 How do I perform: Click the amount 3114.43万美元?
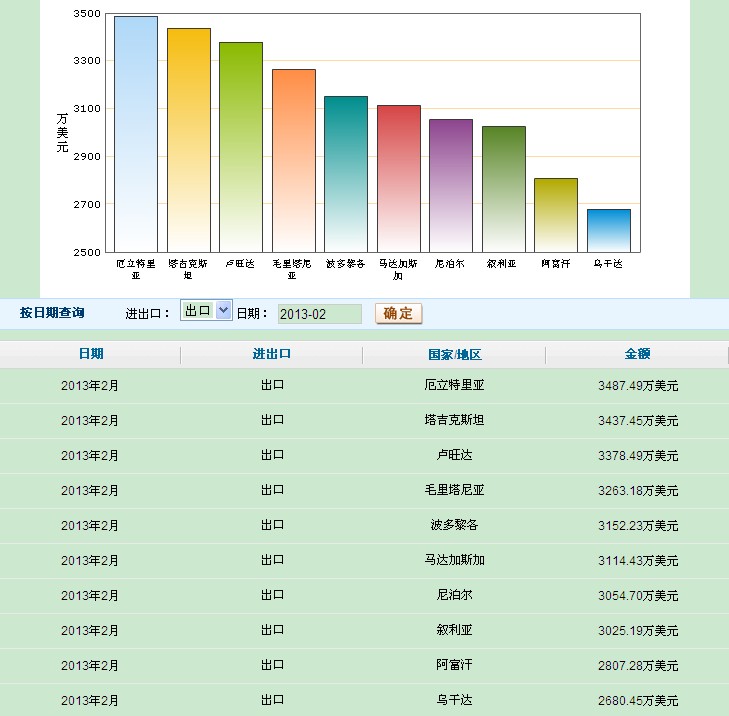(x=638, y=560)
